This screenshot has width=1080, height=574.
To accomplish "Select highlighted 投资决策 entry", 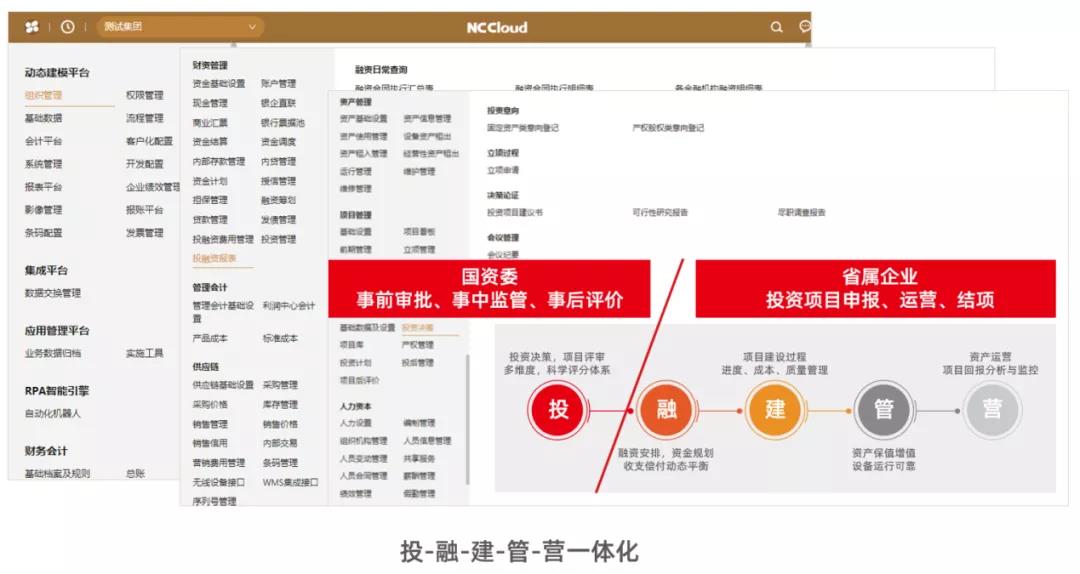I will click(417, 327).
